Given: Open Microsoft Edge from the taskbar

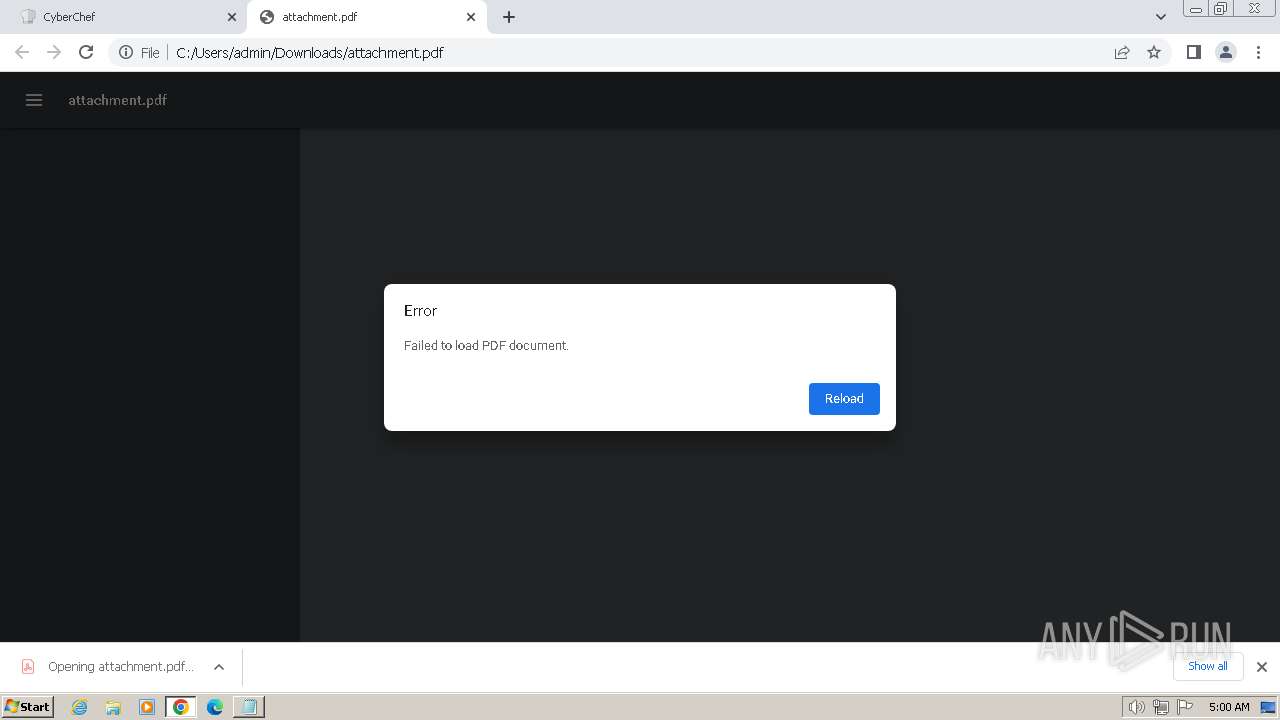Looking at the screenshot, I should (x=215, y=707).
